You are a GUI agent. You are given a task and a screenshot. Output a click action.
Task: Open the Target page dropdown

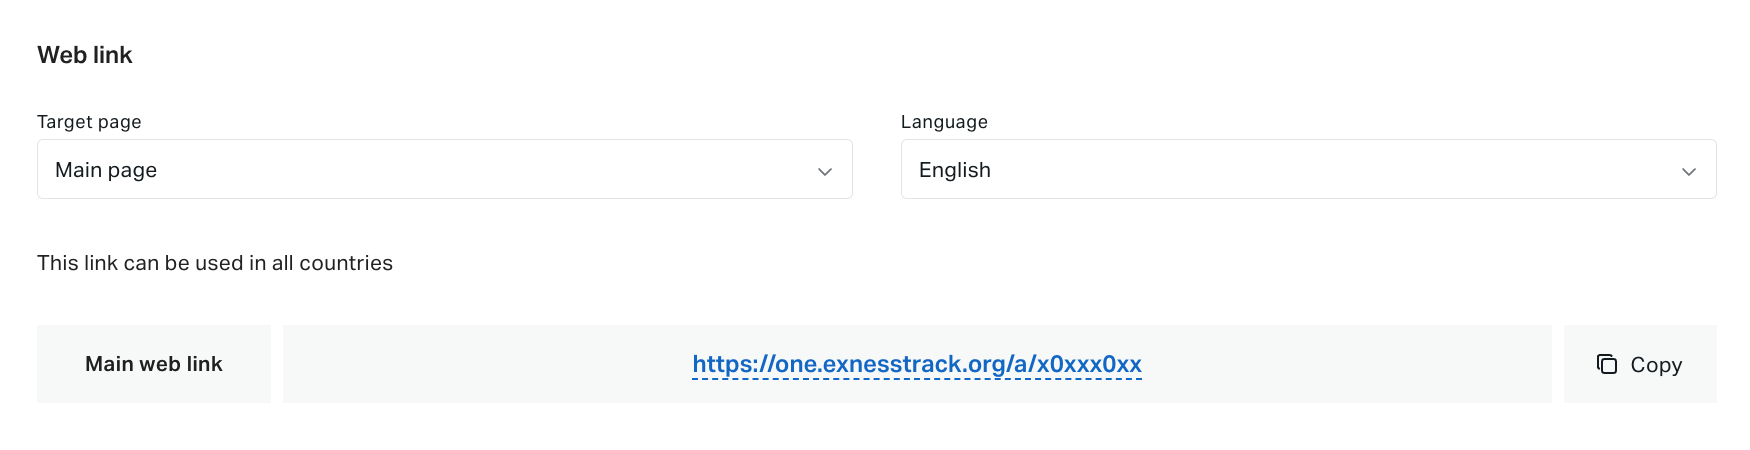[445, 169]
